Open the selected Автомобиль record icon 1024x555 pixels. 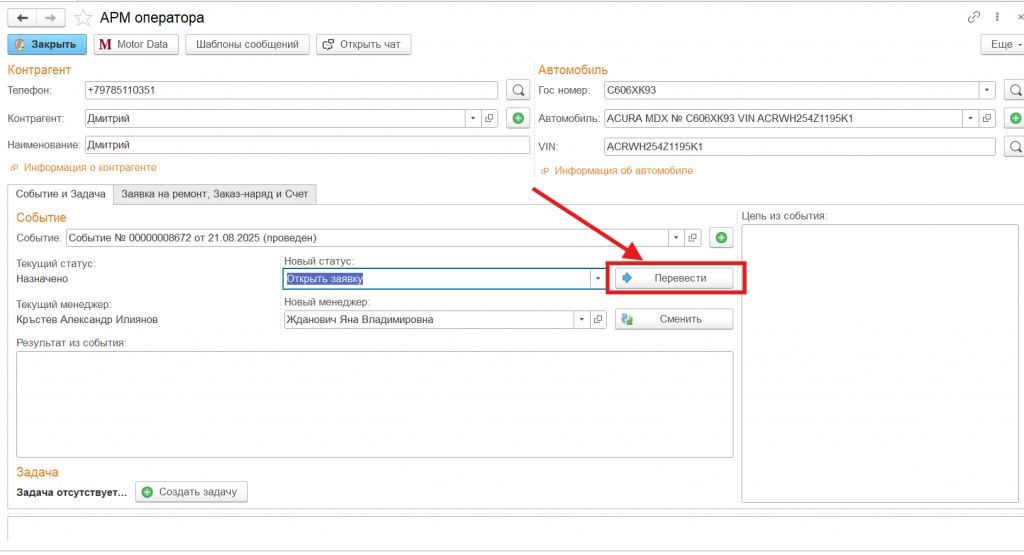coord(985,118)
